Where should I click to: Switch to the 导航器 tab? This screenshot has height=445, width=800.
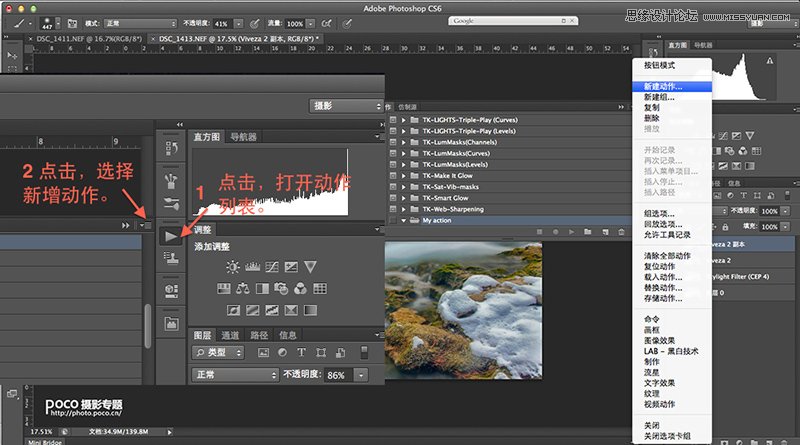[243, 137]
